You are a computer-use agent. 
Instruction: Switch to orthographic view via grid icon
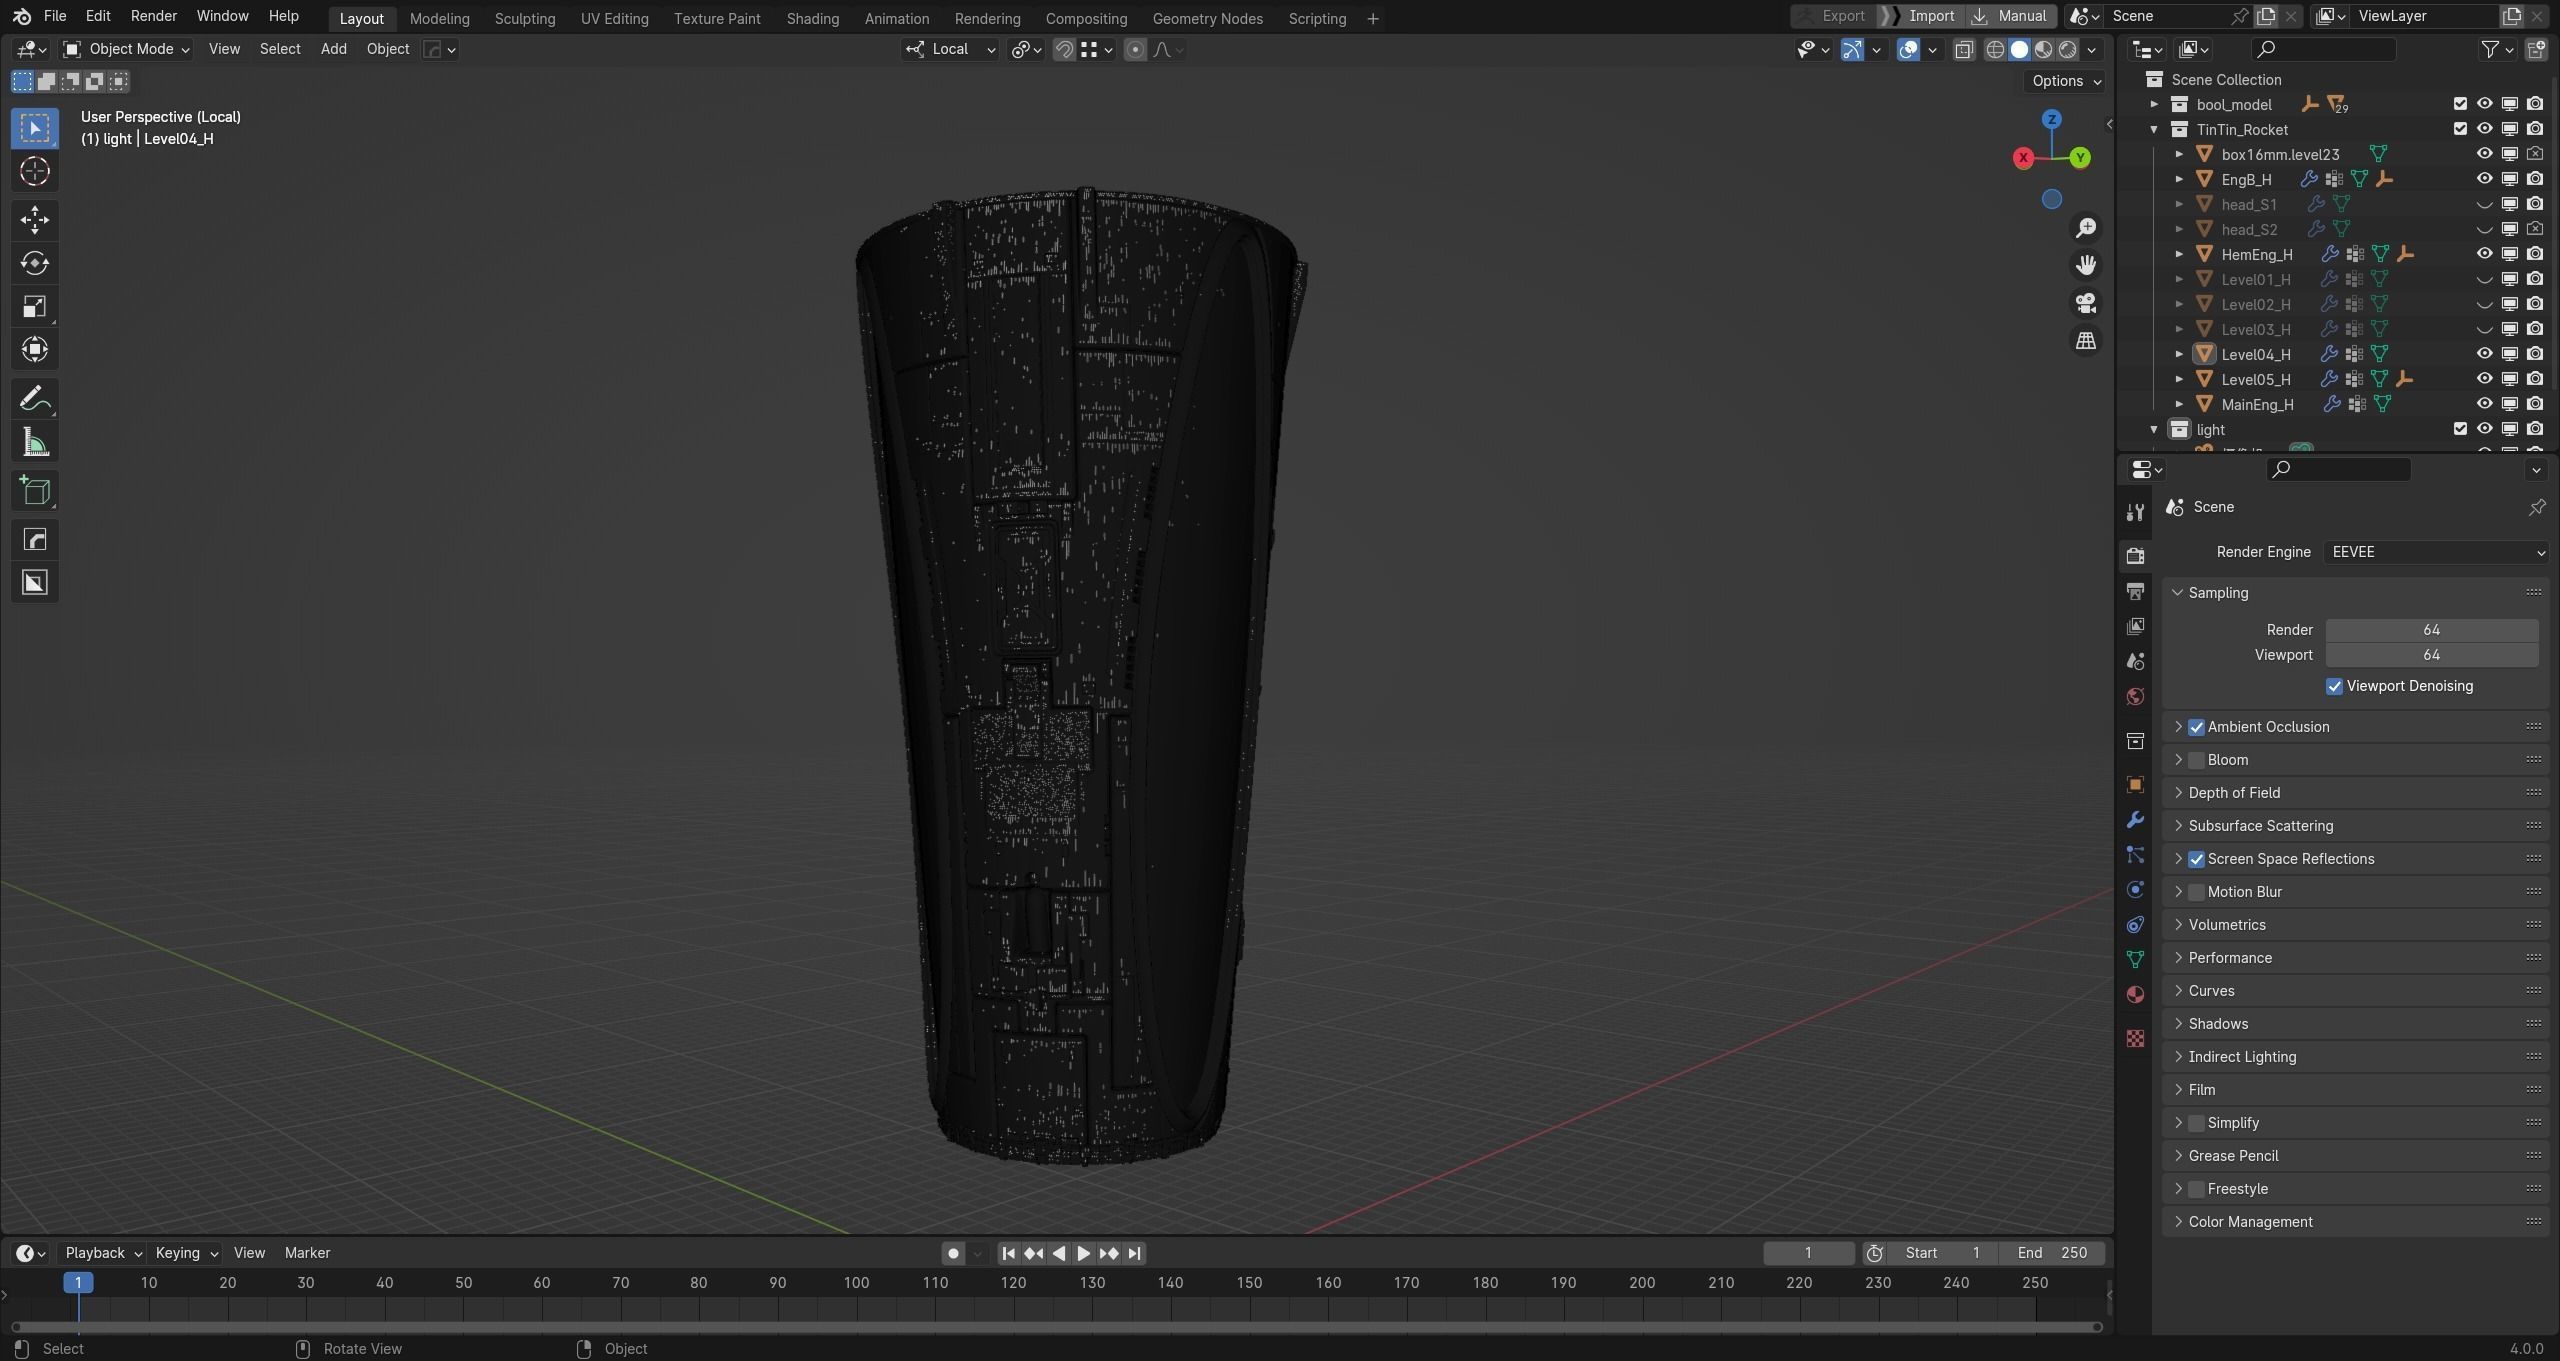2086,341
